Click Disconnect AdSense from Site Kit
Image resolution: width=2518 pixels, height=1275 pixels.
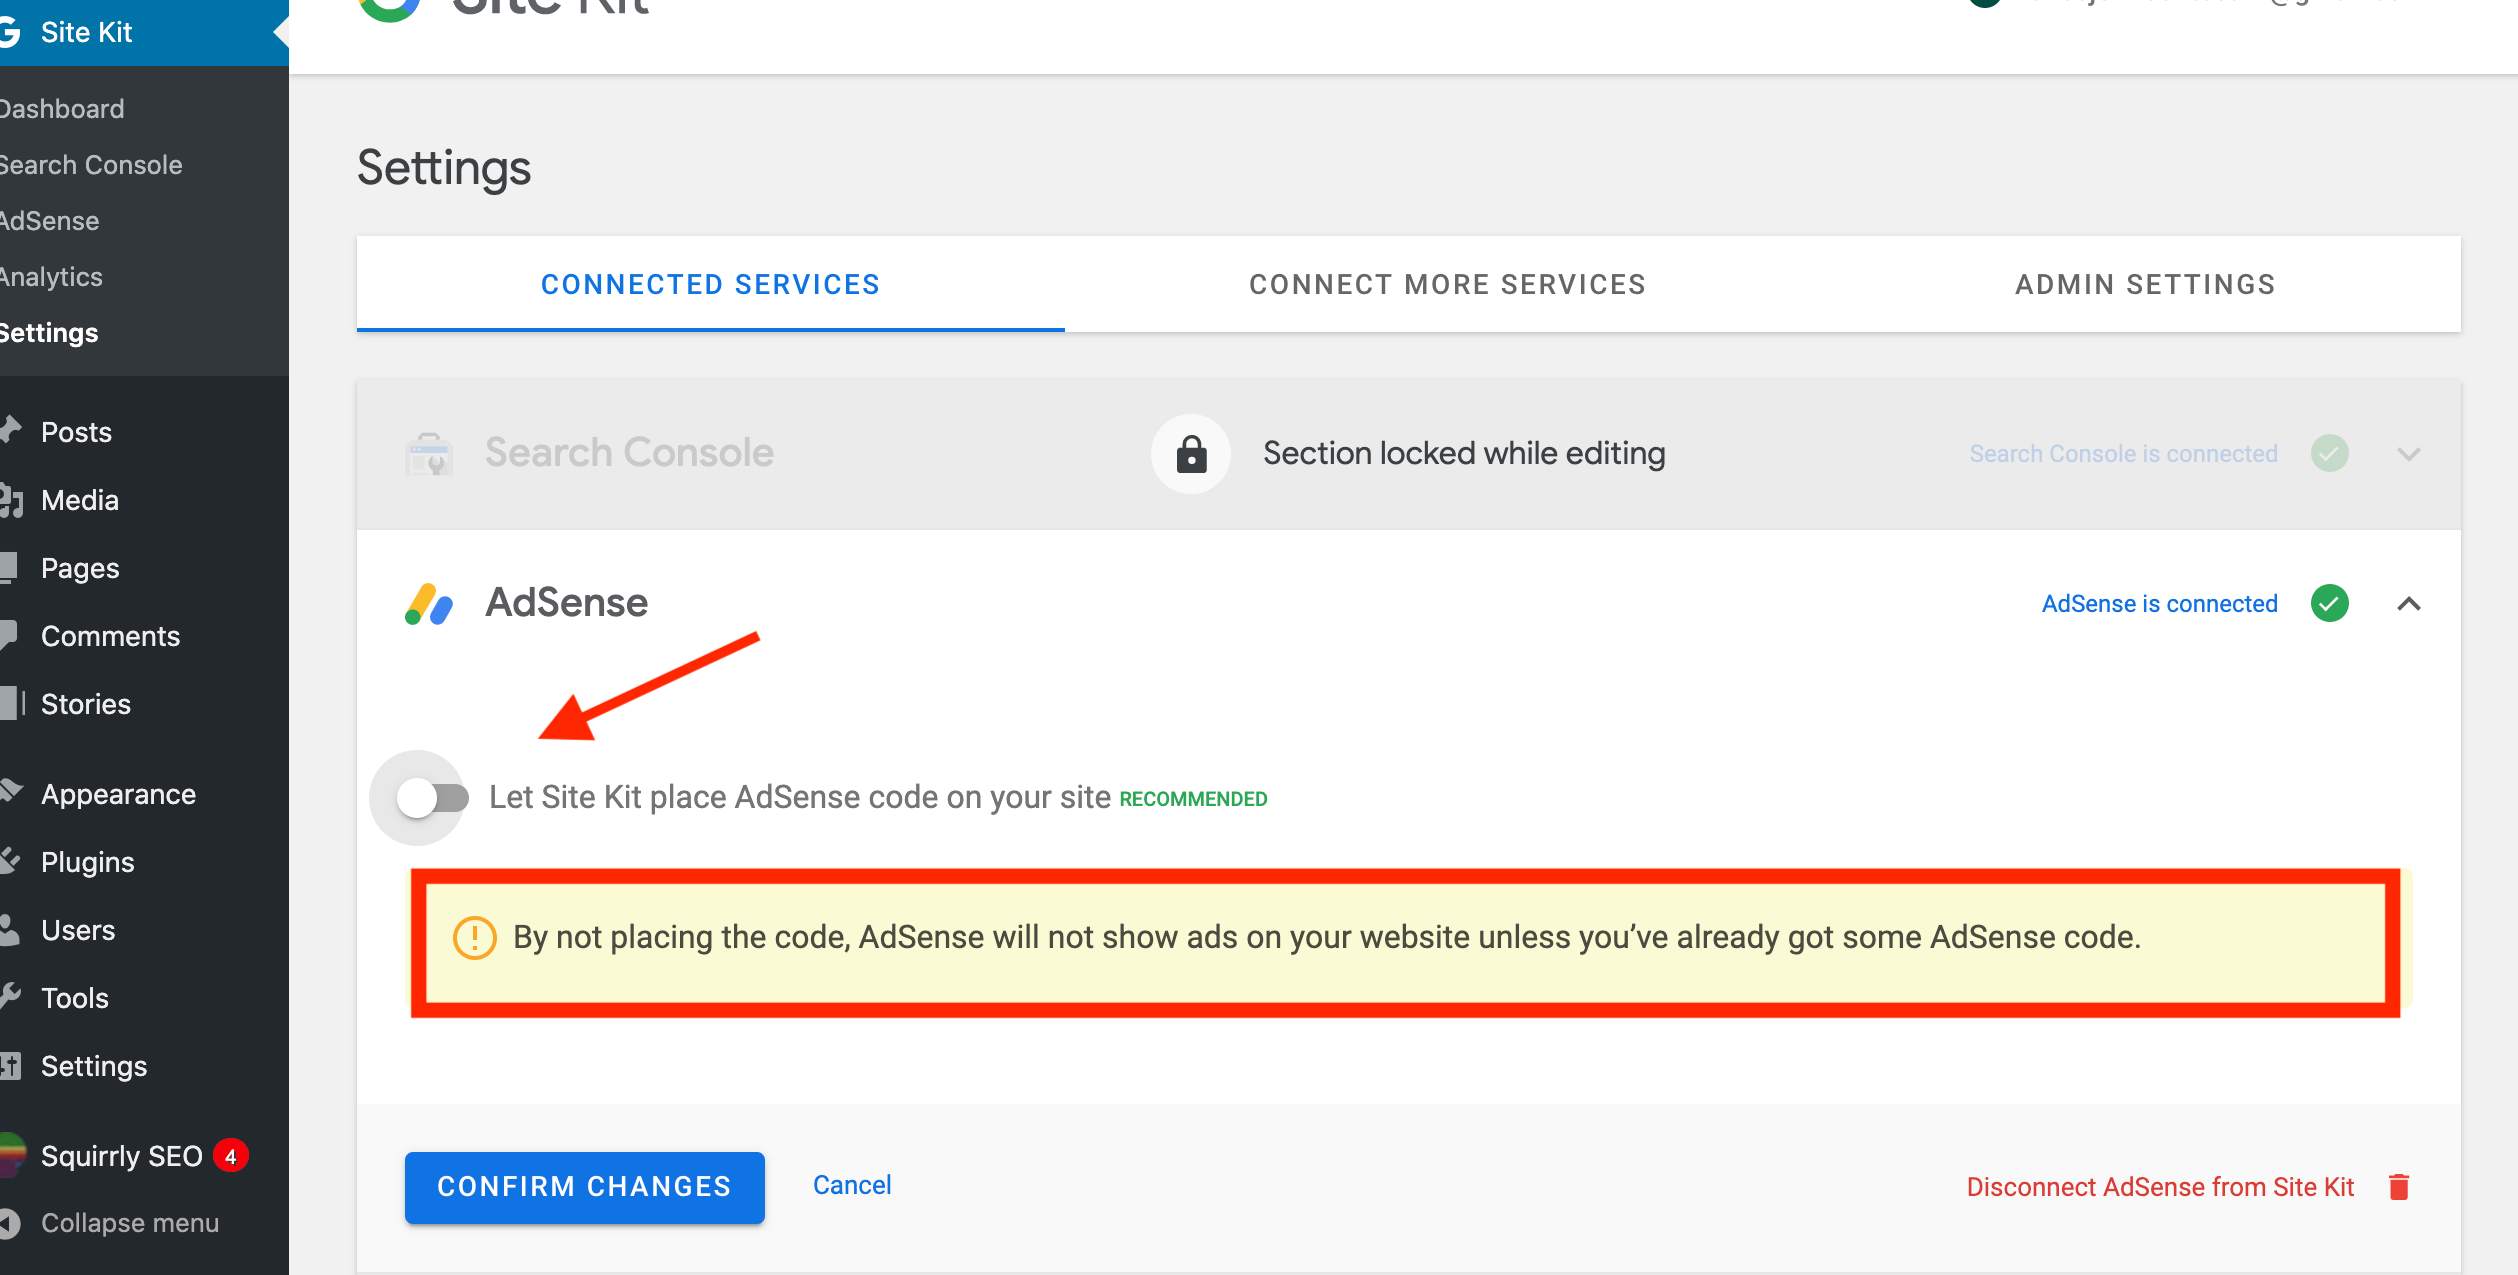point(2161,1187)
